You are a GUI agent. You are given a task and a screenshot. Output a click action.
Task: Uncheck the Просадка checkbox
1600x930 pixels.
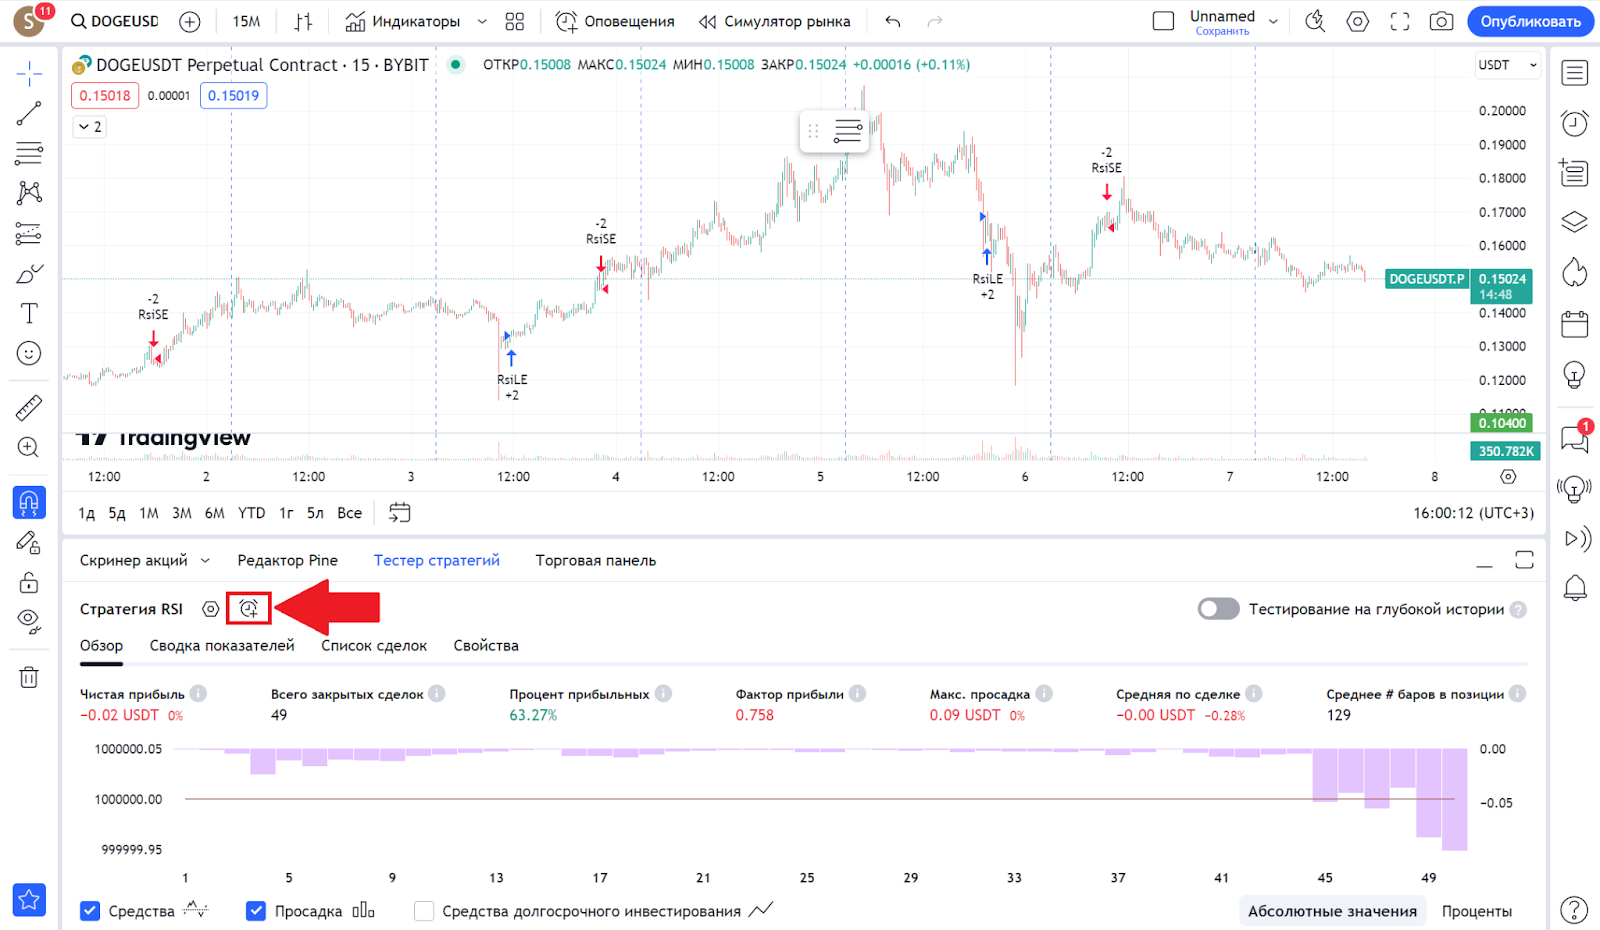click(256, 911)
